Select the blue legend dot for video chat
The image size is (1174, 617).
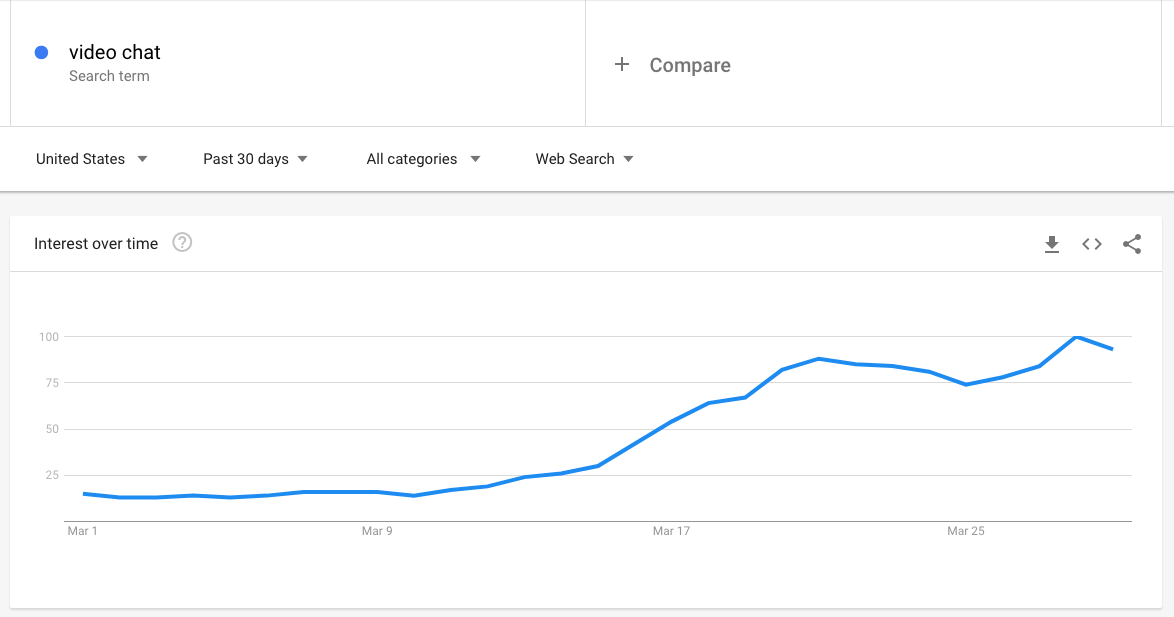39,51
